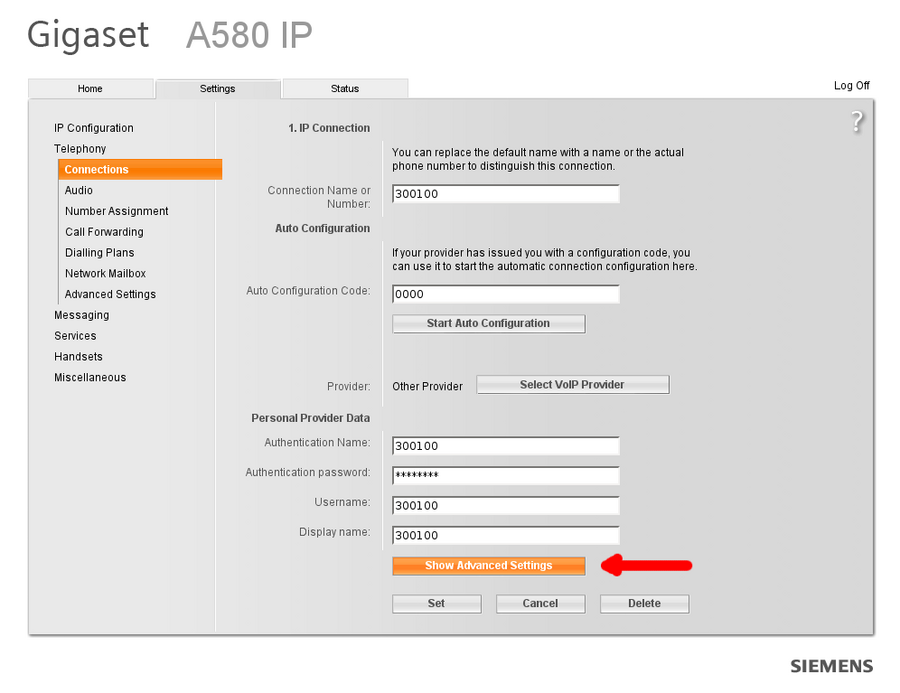Open the help question mark icon
The image size is (900, 693).
[x=857, y=121]
